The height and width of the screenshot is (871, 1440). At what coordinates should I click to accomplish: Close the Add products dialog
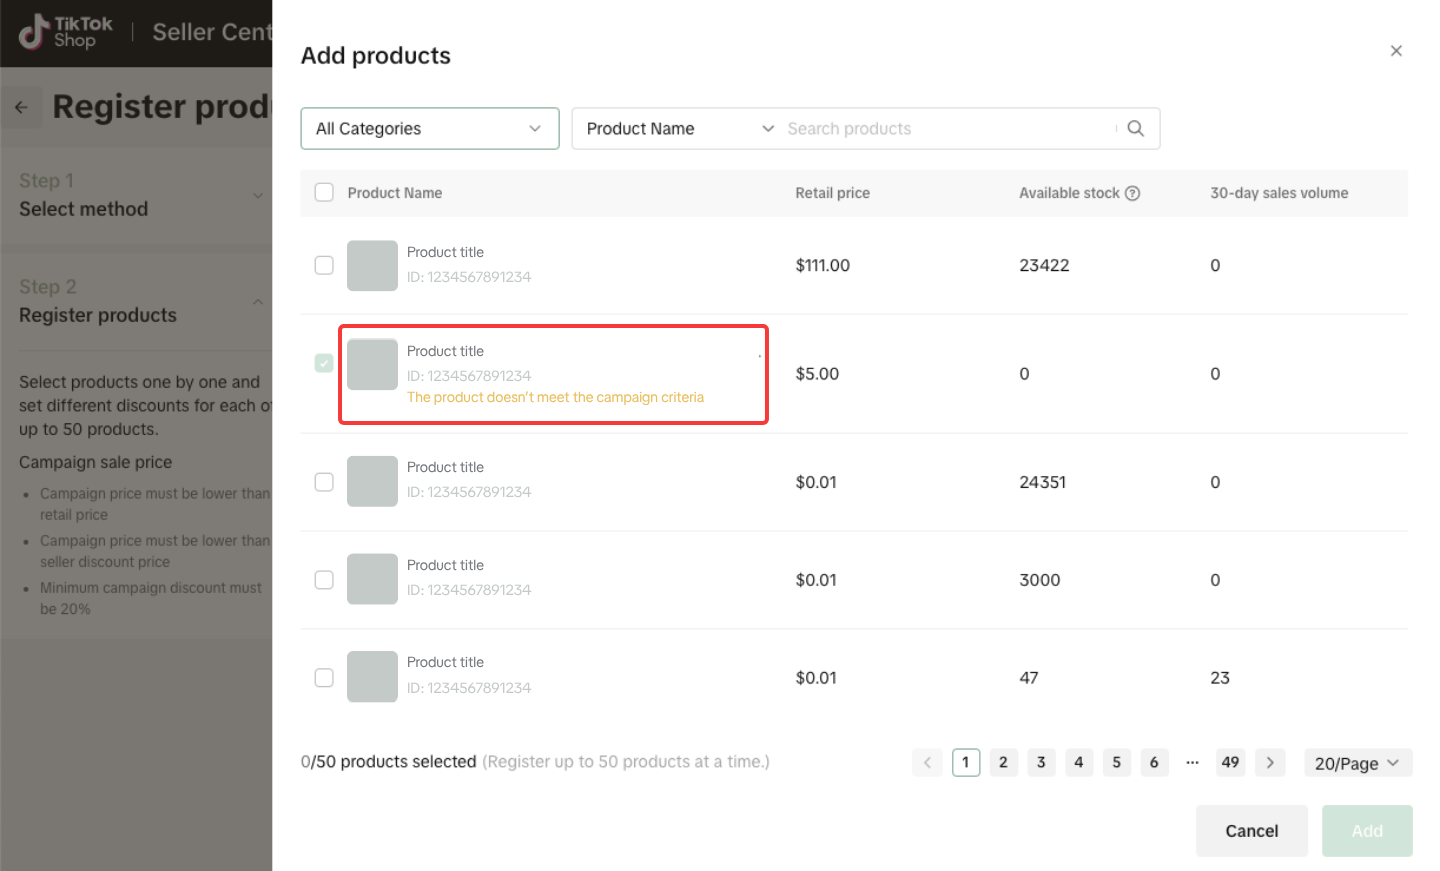coord(1395,51)
